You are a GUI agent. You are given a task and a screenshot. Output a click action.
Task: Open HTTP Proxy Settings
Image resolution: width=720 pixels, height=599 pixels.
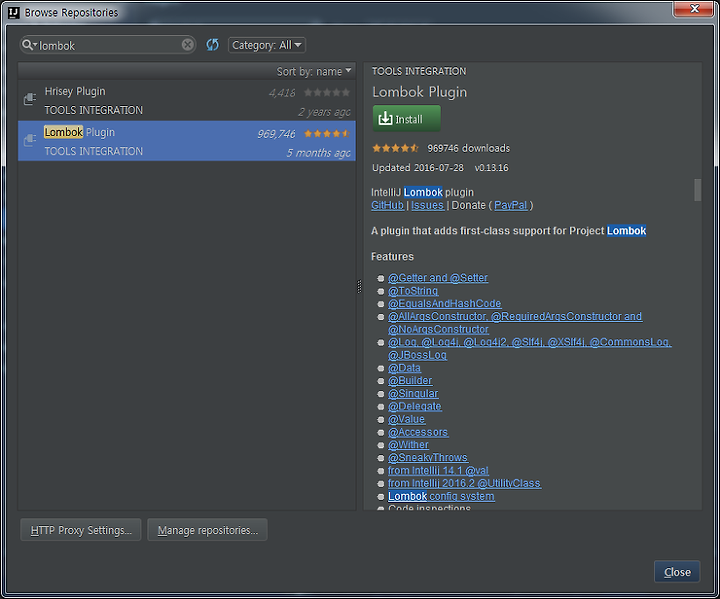[81, 530]
